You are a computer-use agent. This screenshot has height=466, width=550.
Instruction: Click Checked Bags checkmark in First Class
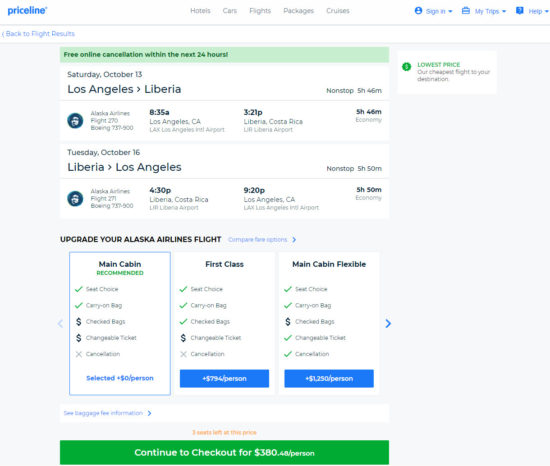tap(183, 322)
